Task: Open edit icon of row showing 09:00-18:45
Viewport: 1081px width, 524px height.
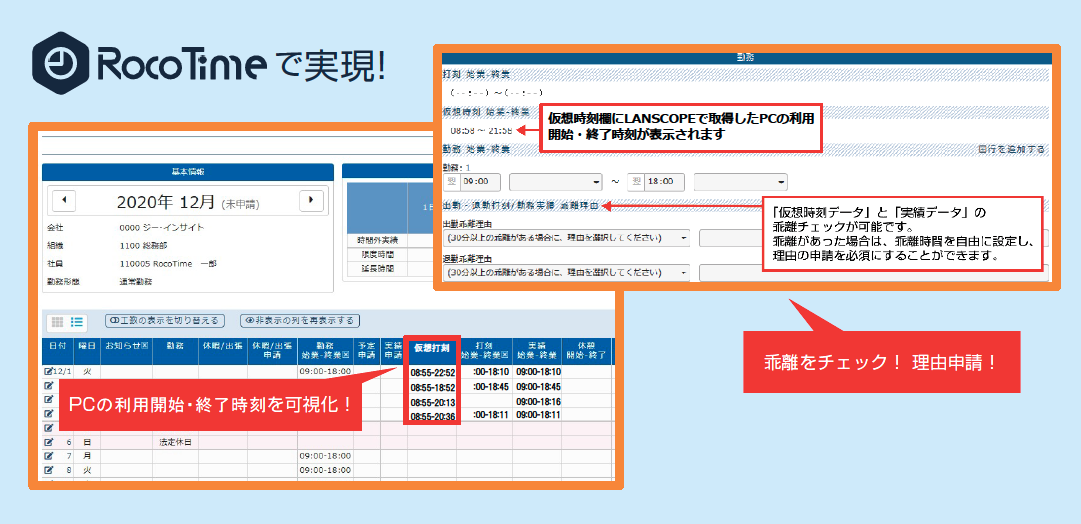Action: click(x=48, y=386)
